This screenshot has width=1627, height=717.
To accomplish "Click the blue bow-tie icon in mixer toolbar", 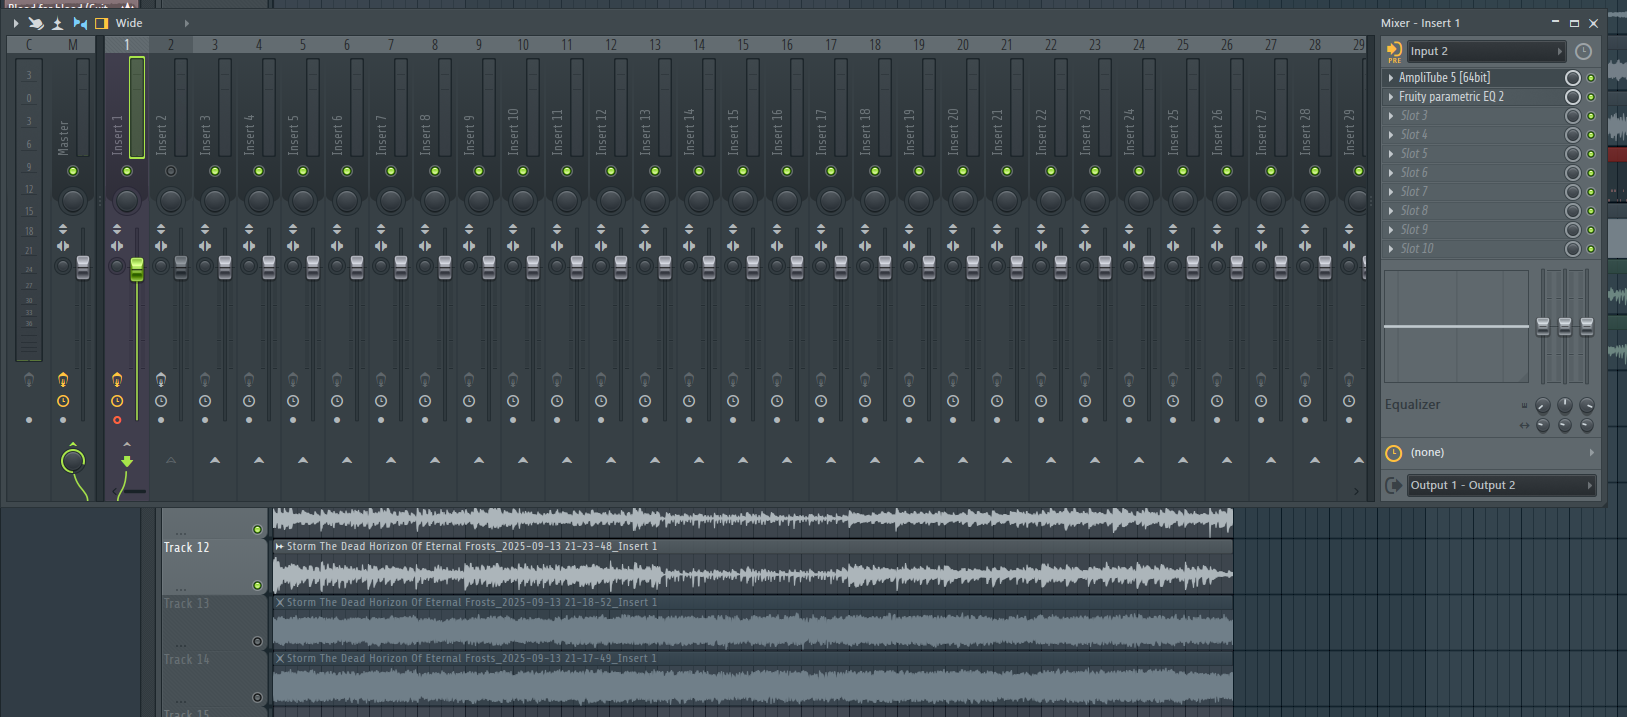I will (x=80, y=23).
